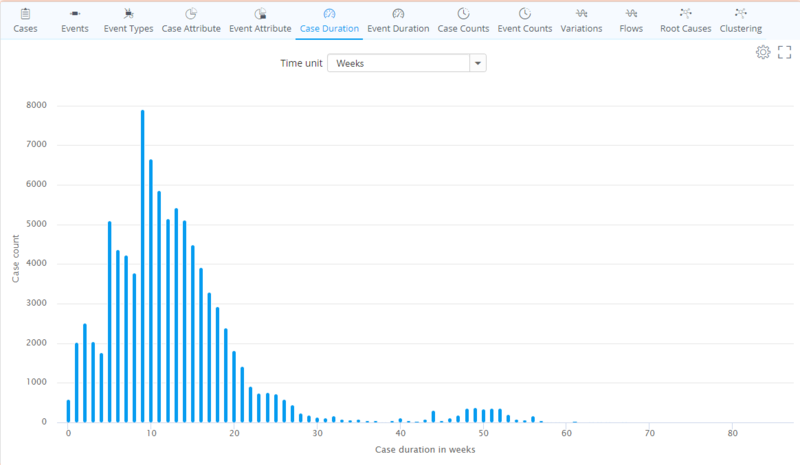The width and height of the screenshot is (800, 465).
Task: Click the "Case count" y-axis title
Action: click(16, 259)
